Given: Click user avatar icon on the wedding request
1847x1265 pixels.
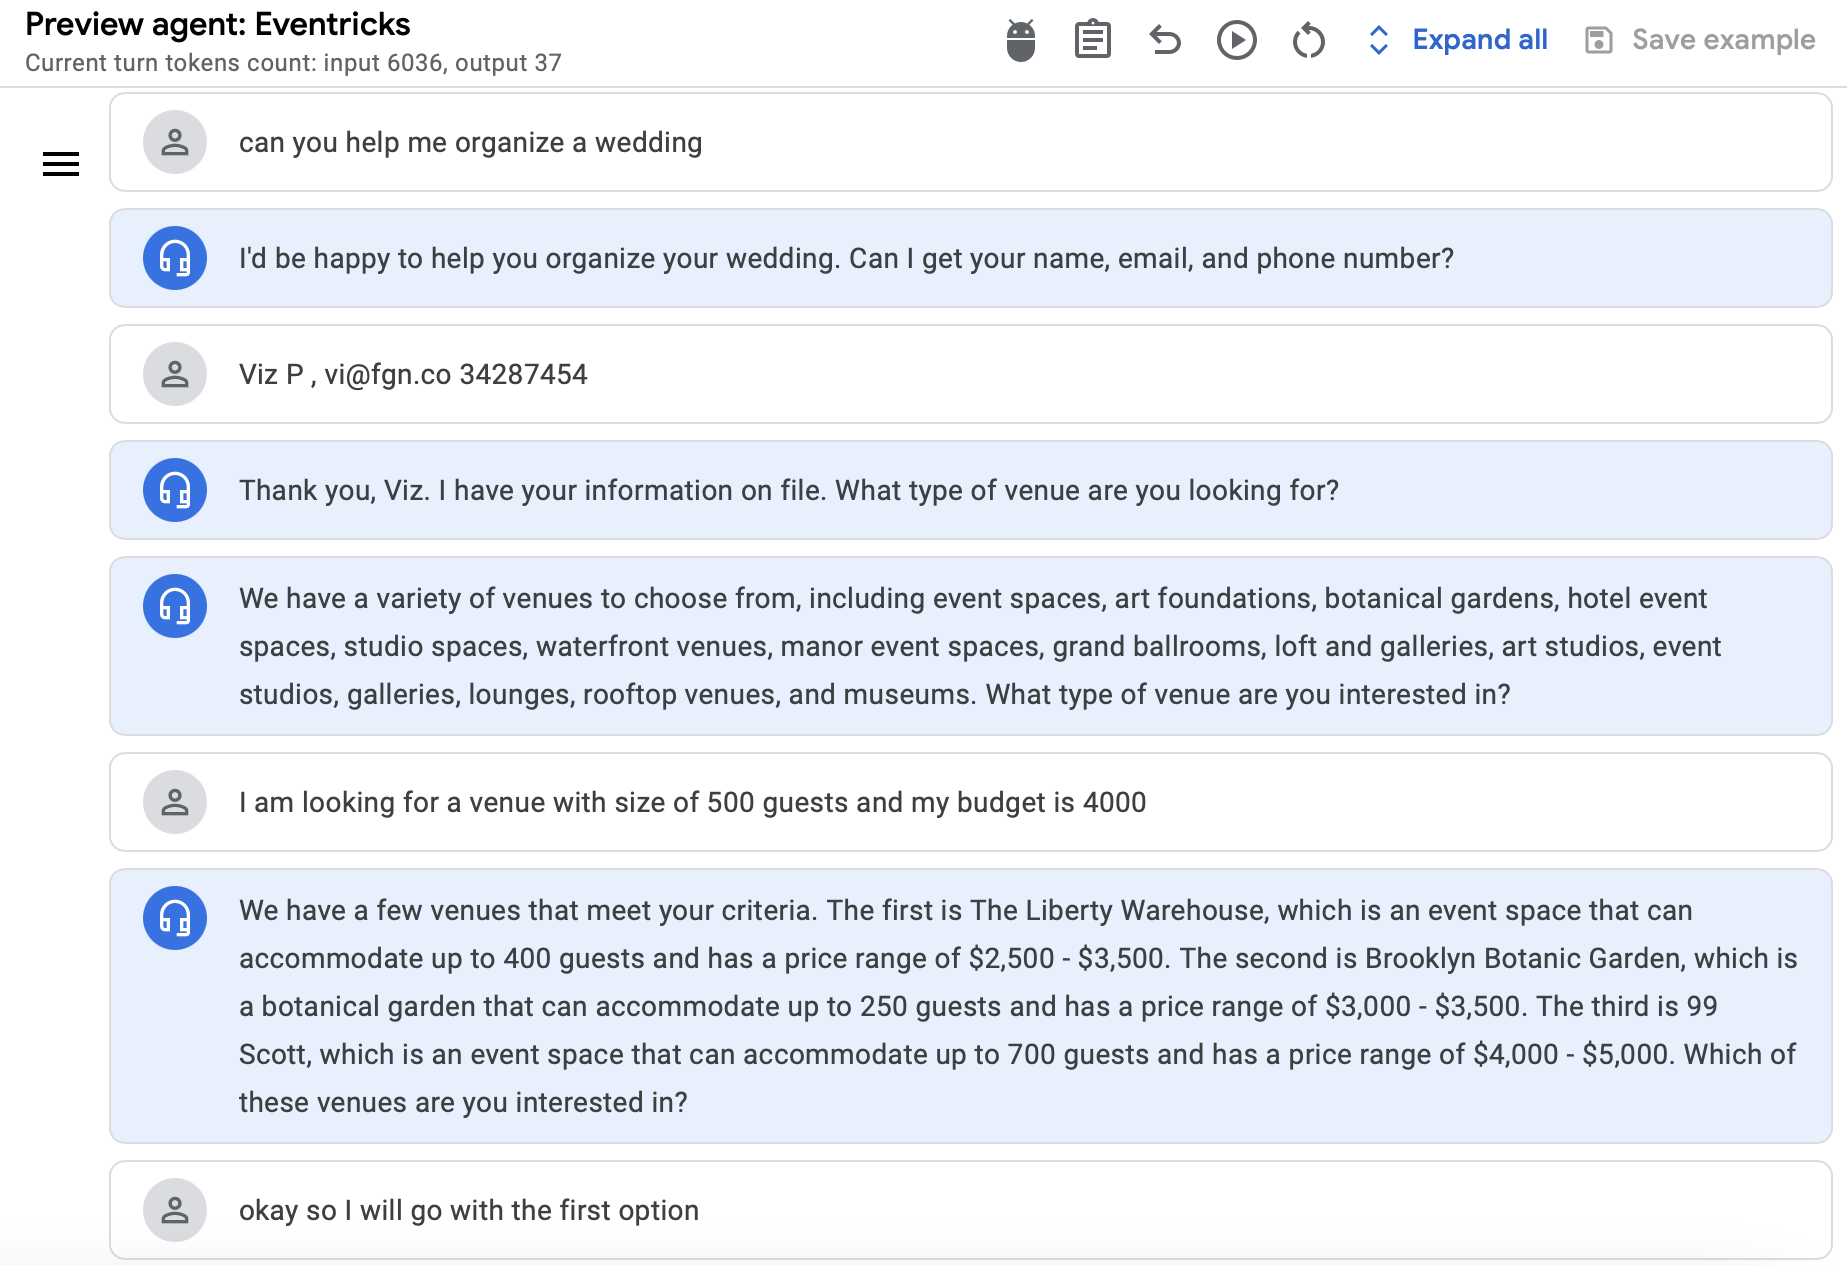Looking at the screenshot, I should 175,142.
